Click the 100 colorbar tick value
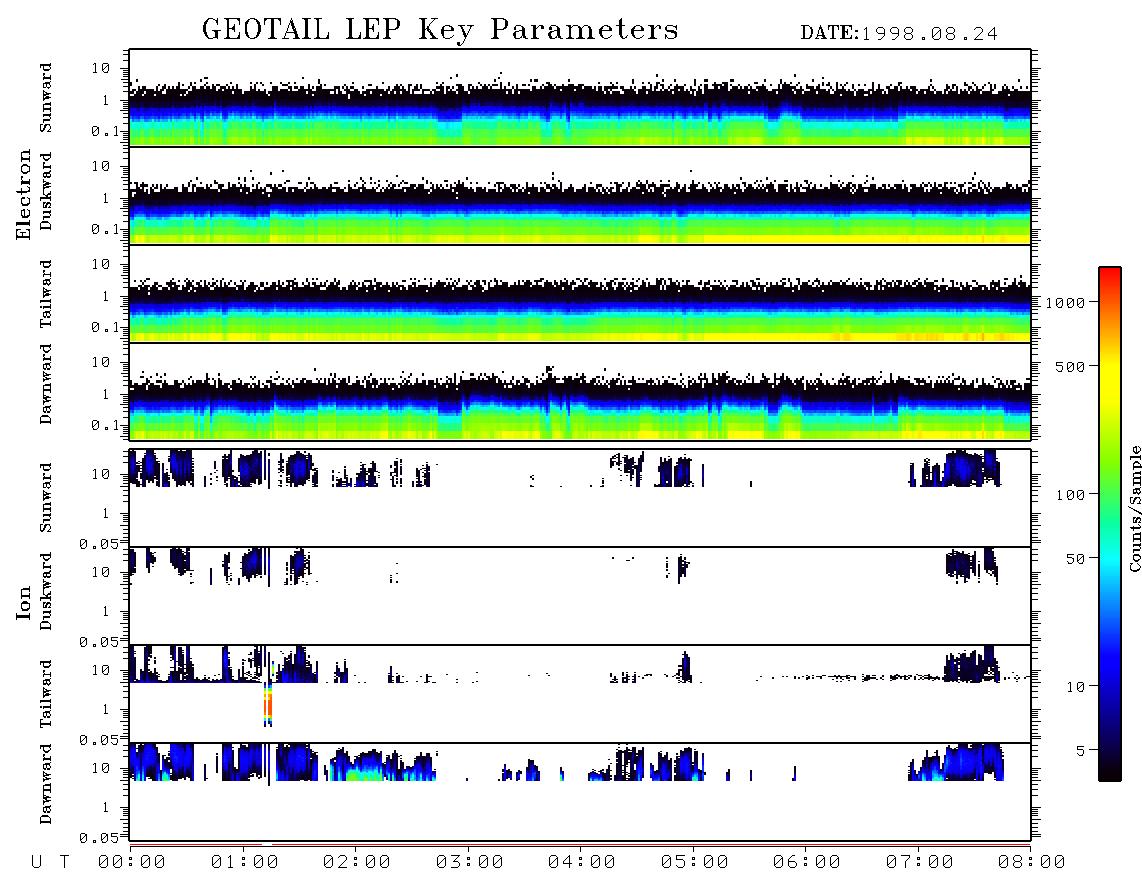This screenshot has width=1142, height=880. pos(1070,495)
